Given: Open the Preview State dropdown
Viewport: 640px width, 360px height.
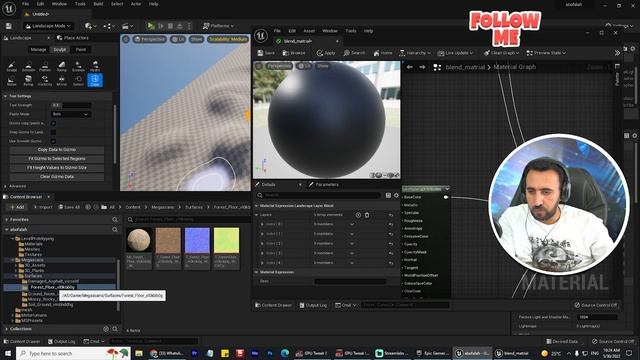Looking at the screenshot, I should pyautogui.click(x=546, y=53).
